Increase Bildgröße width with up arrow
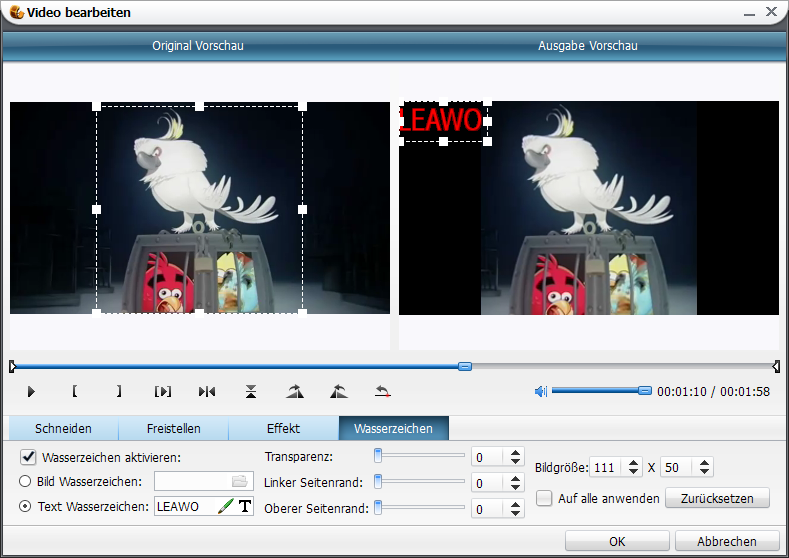This screenshot has width=789, height=558. point(633,463)
